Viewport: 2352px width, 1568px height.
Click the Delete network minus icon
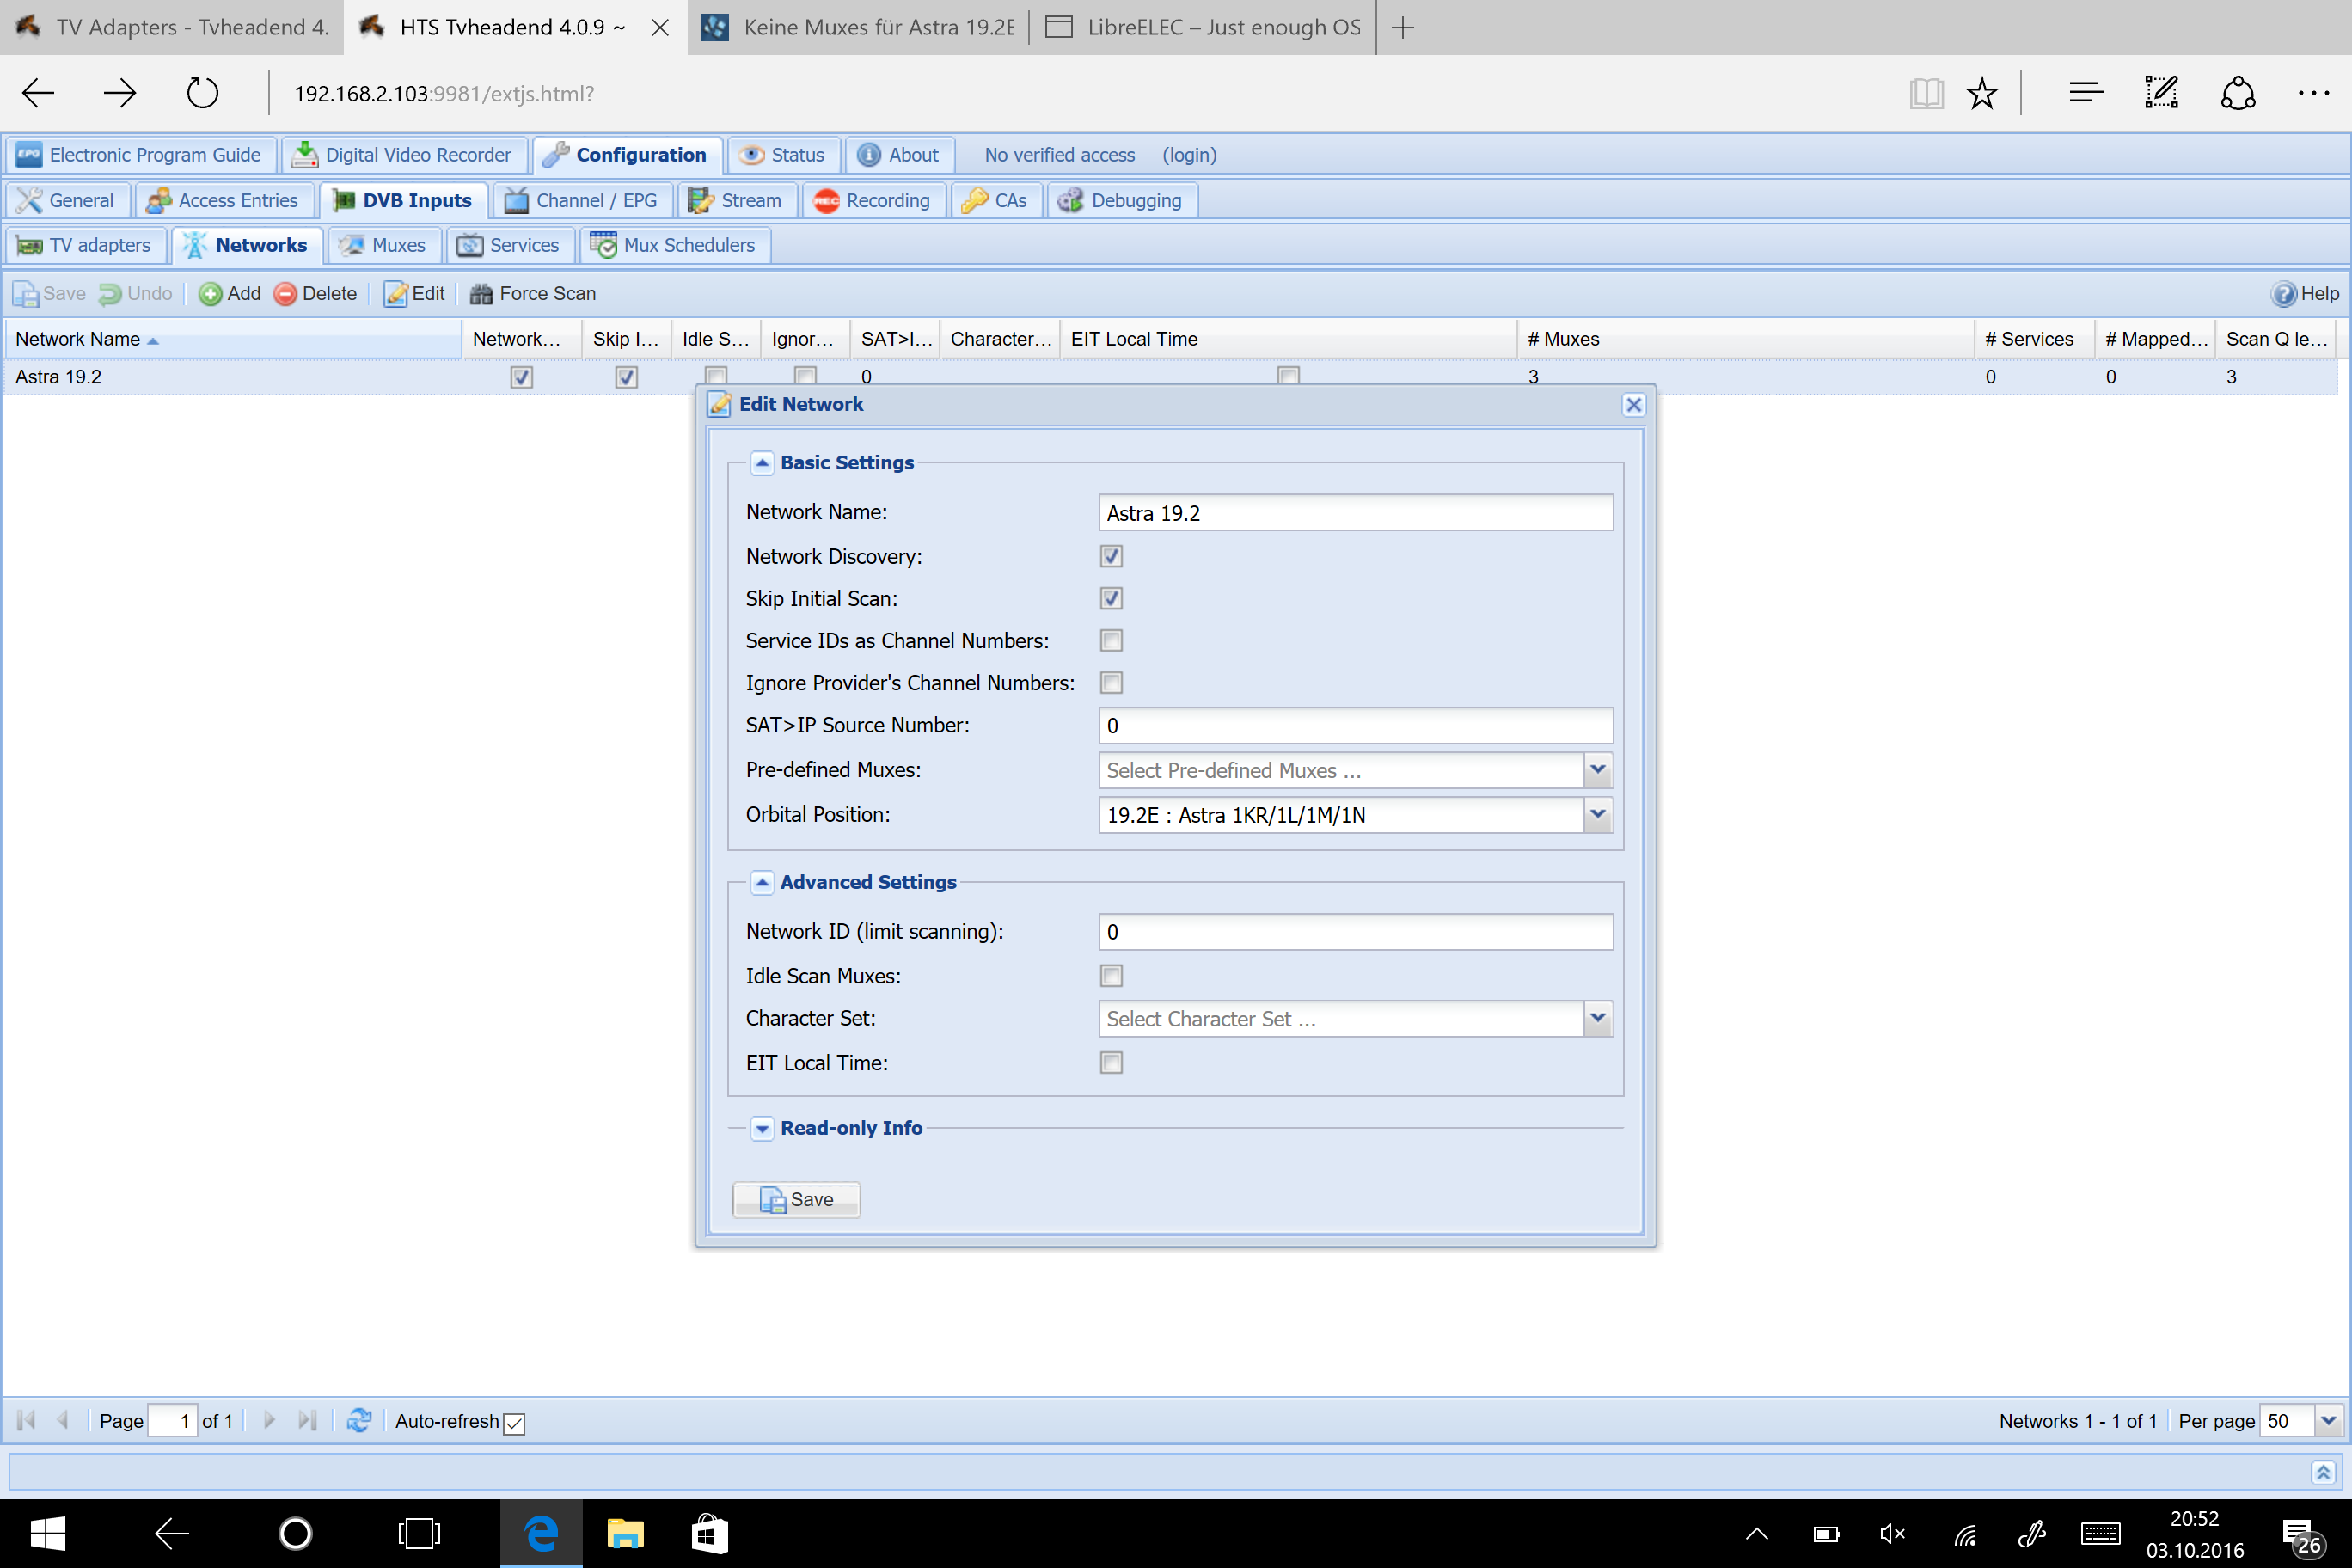[x=285, y=293]
